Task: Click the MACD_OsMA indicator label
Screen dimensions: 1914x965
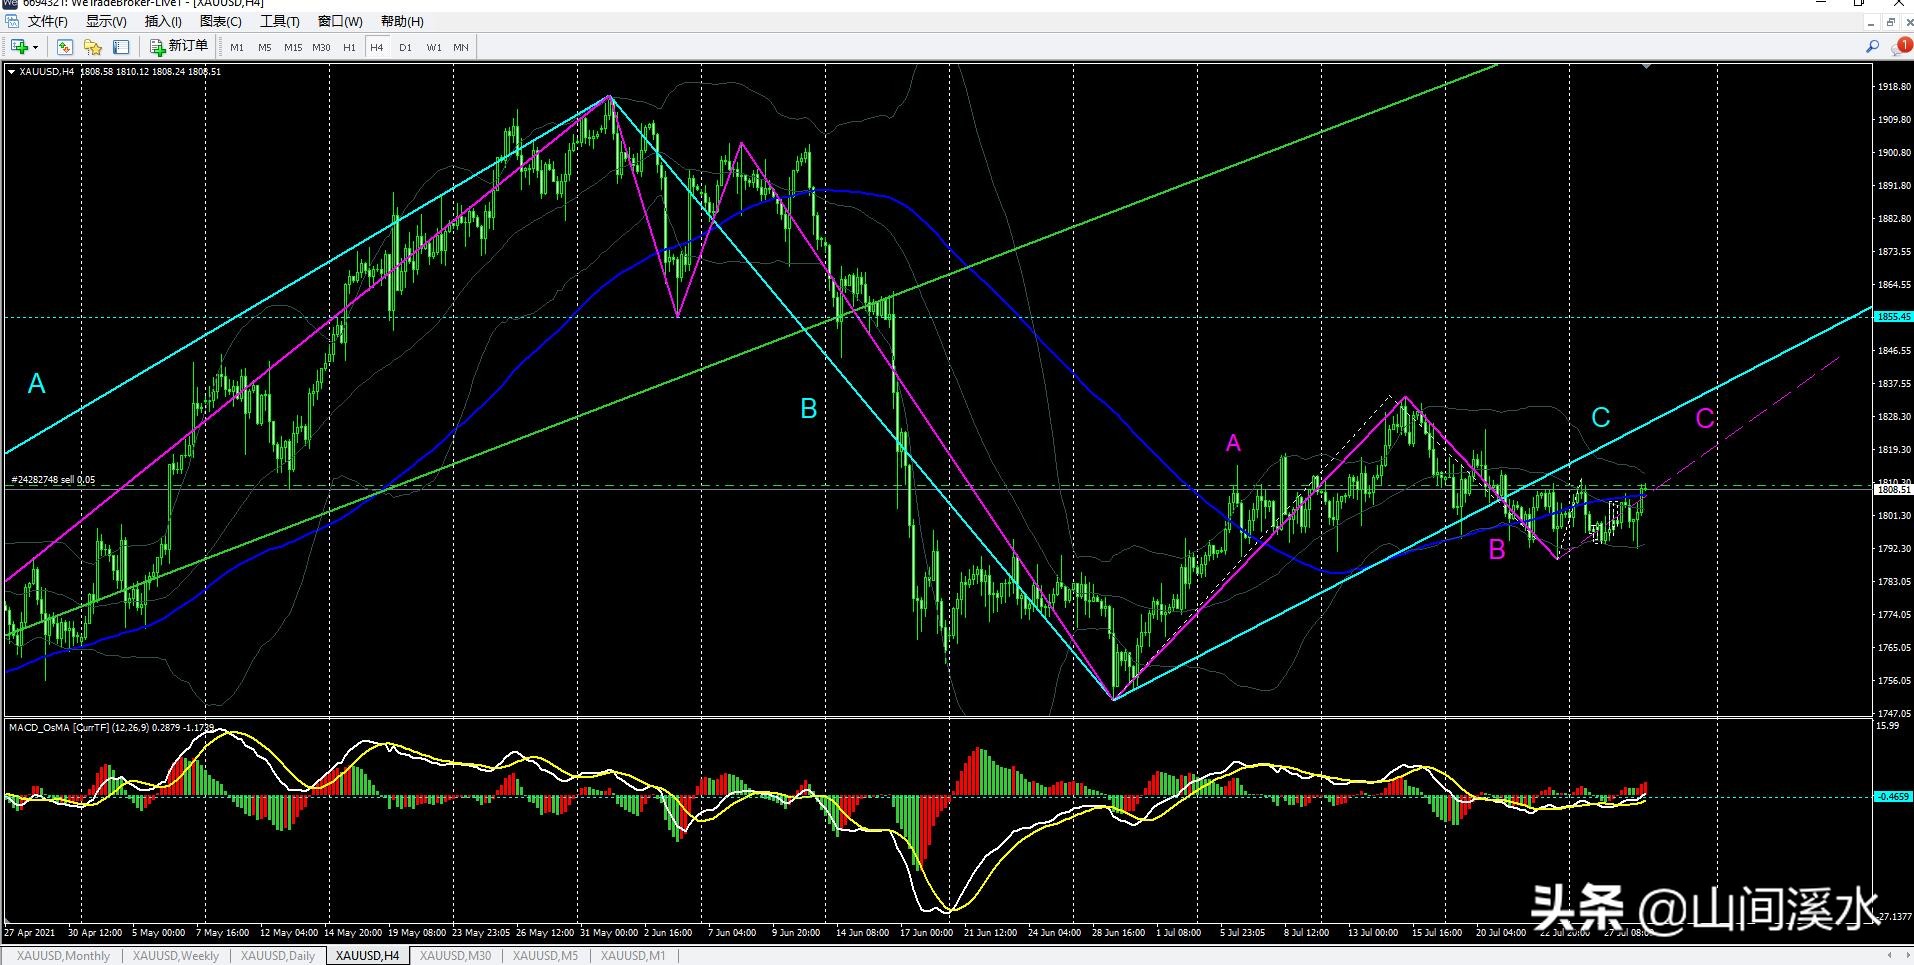Action: [111, 727]
